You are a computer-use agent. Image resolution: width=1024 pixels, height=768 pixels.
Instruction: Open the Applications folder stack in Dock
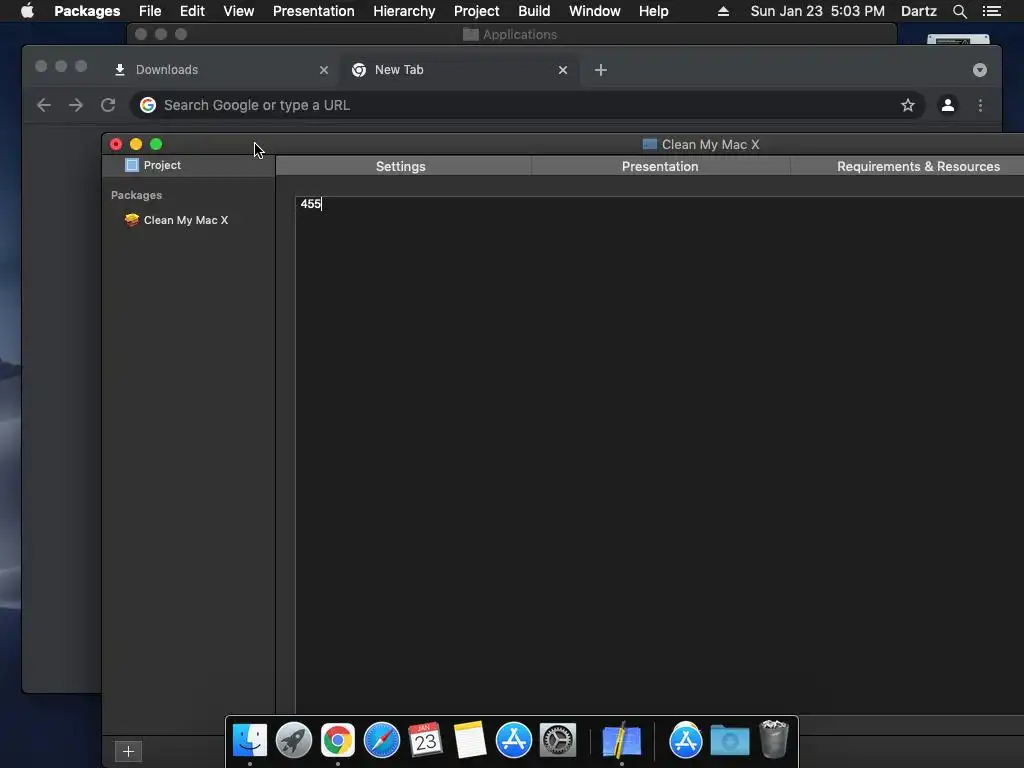(x=685, y=740)
